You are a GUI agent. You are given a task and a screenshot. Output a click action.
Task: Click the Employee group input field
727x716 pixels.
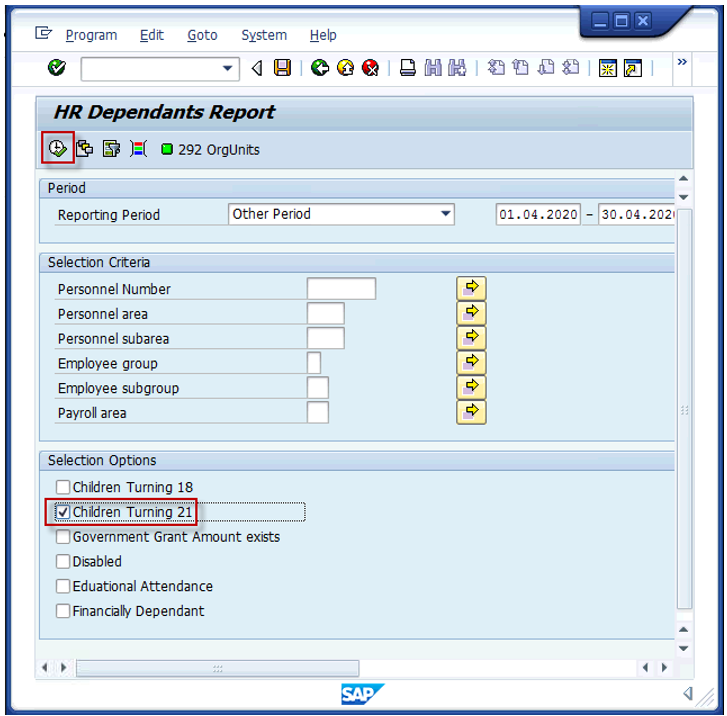pos(313,363)
